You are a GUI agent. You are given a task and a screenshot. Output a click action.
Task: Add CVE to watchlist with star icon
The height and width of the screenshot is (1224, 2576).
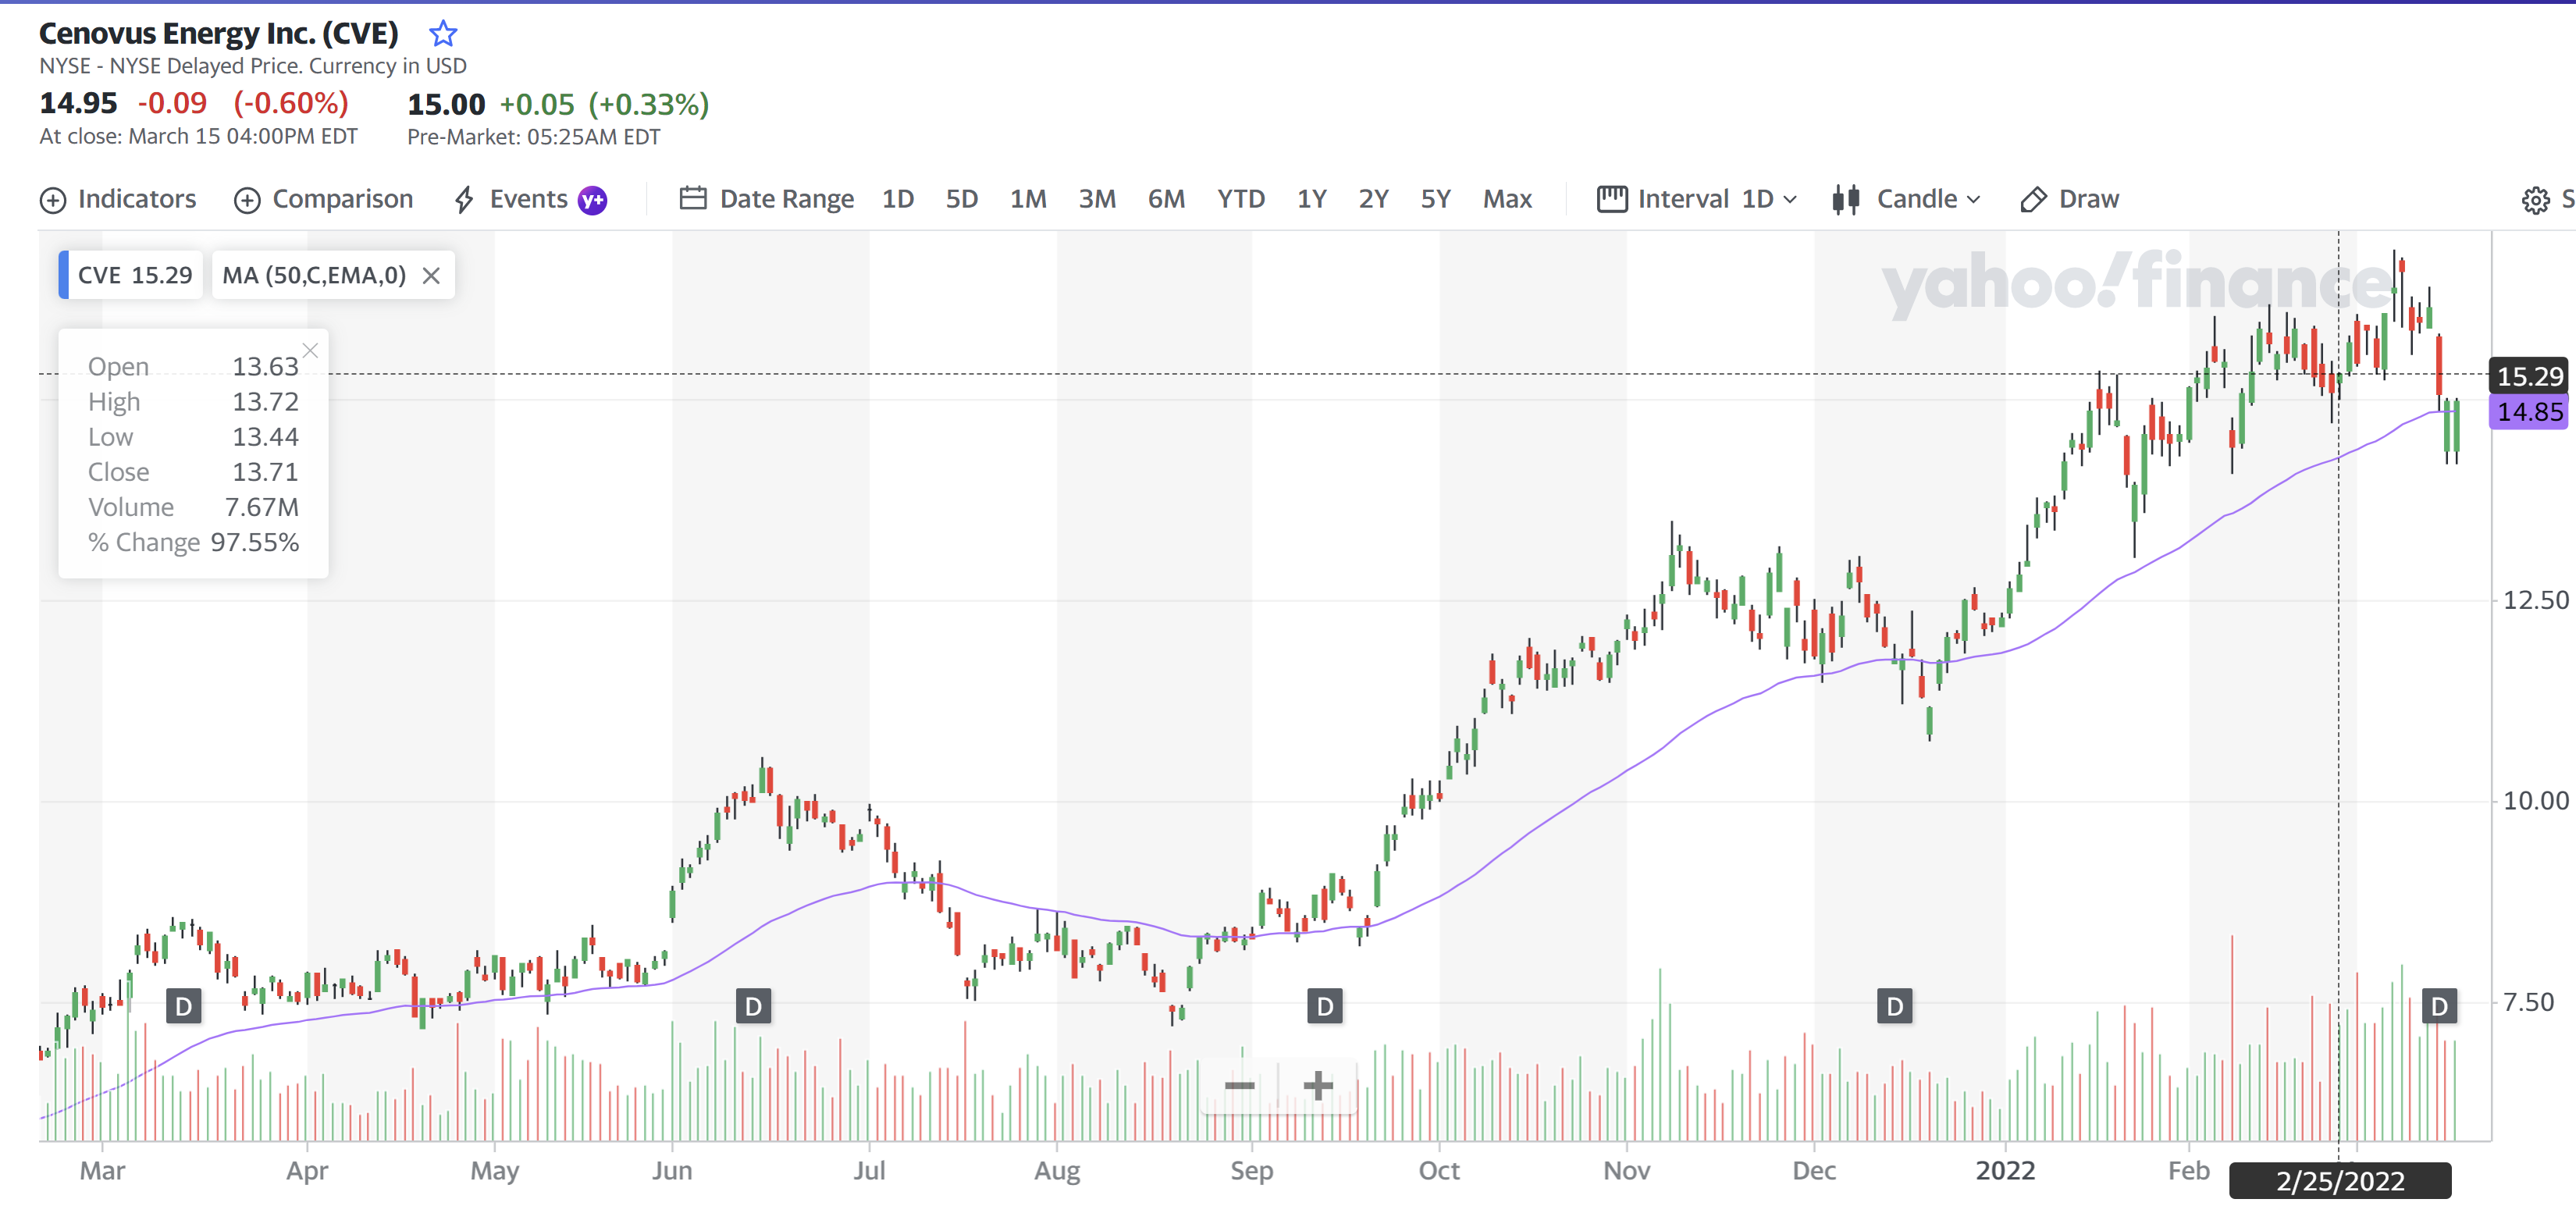(443, 34)
